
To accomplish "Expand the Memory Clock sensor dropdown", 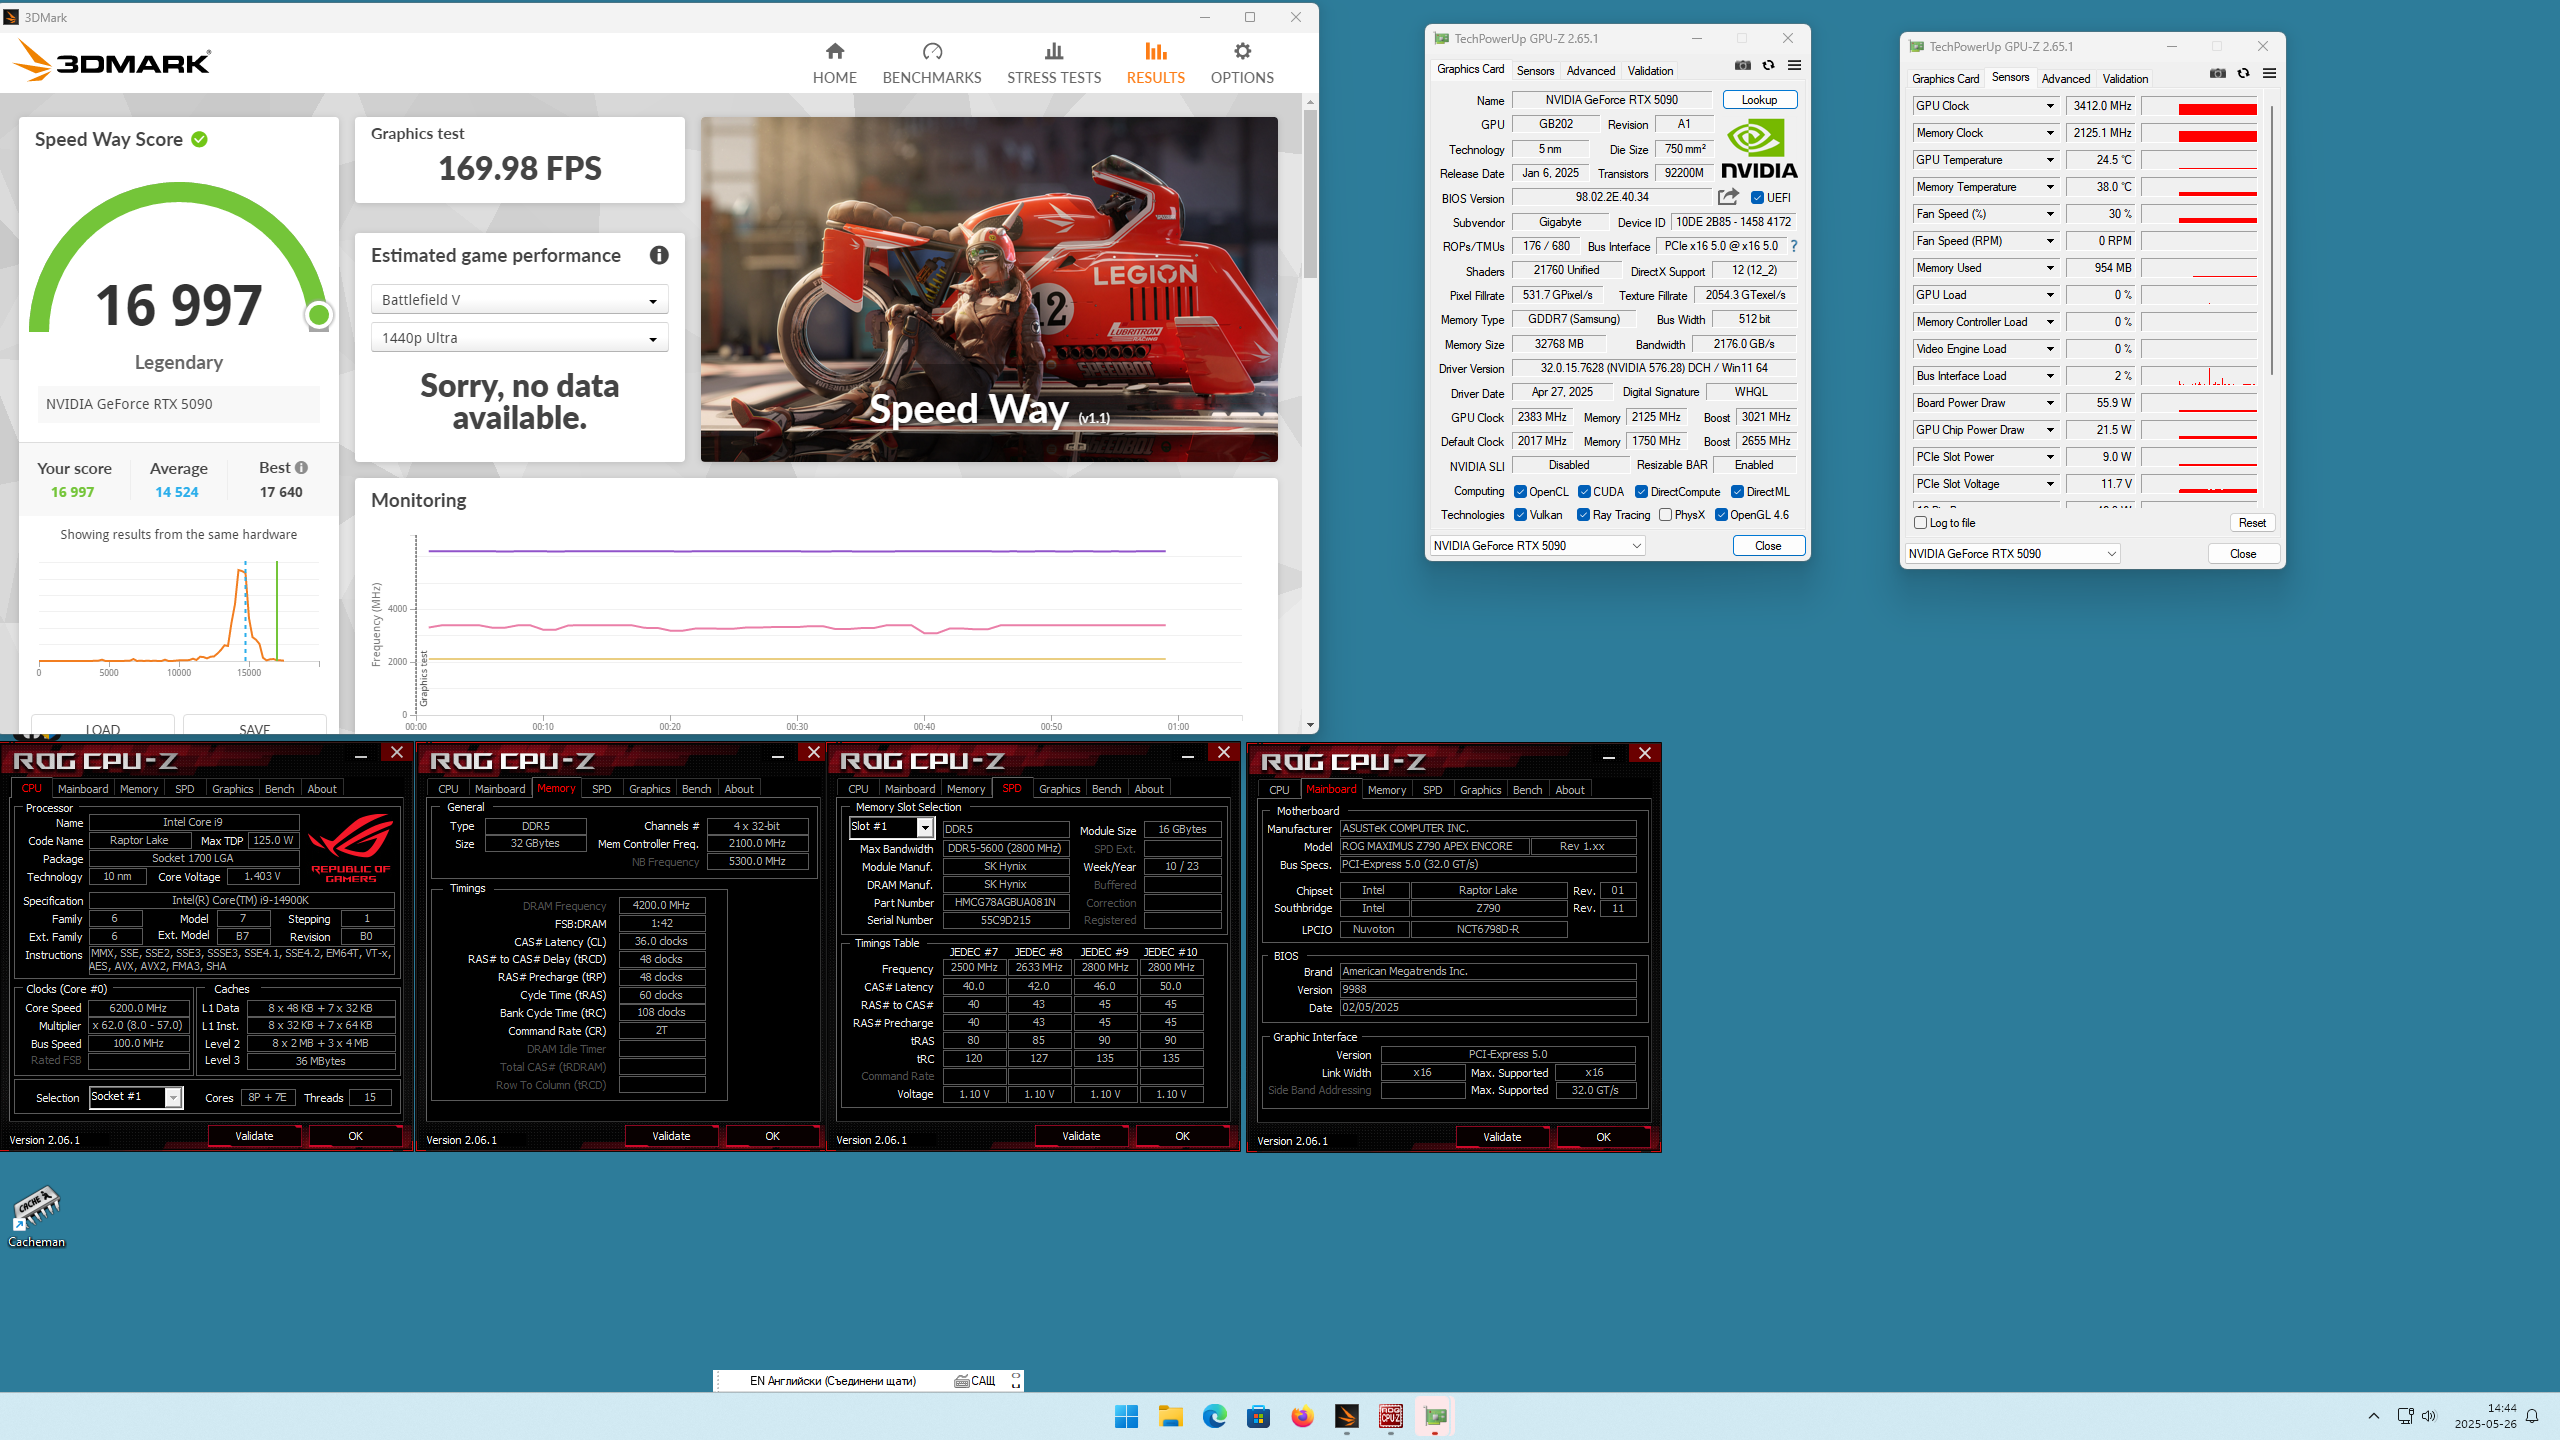I will [2050, 133].
